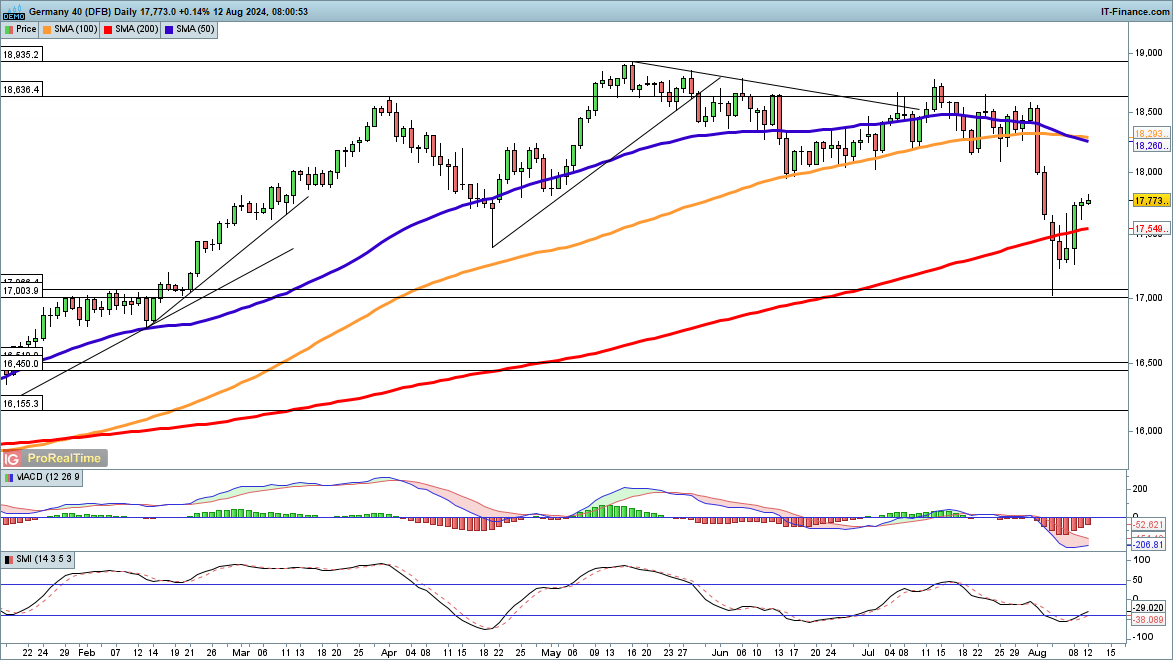Select the blue SMA (50) legend item
This screenshot has height=660, width=1173.
[185, 30]
